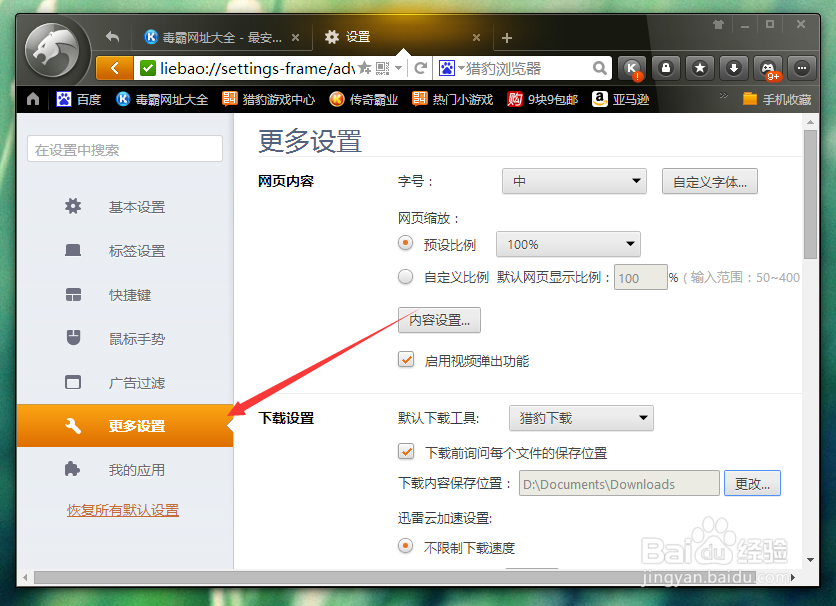The width and height of the screenshot is (836, 606).
Task: Click the 更改... button
Action: pos(752,483)
